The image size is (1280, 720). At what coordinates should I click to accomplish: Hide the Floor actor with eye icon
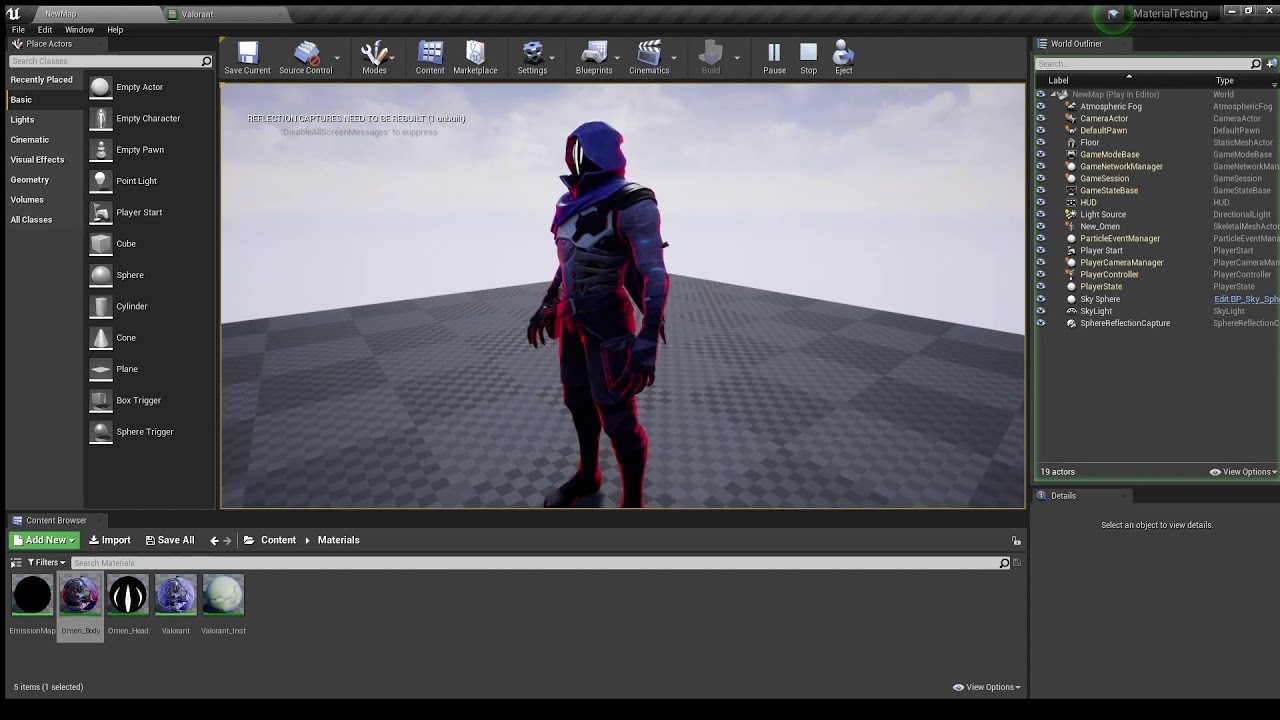1041,142
